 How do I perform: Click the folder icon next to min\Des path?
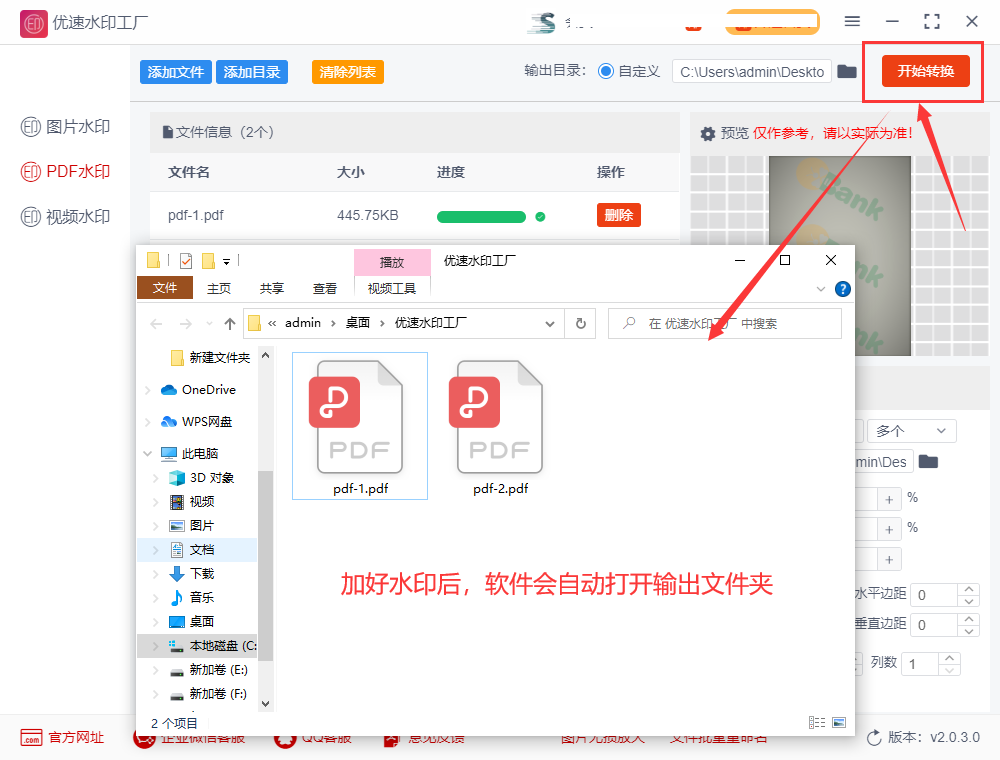pyautogui.click(x=928, y=462)
